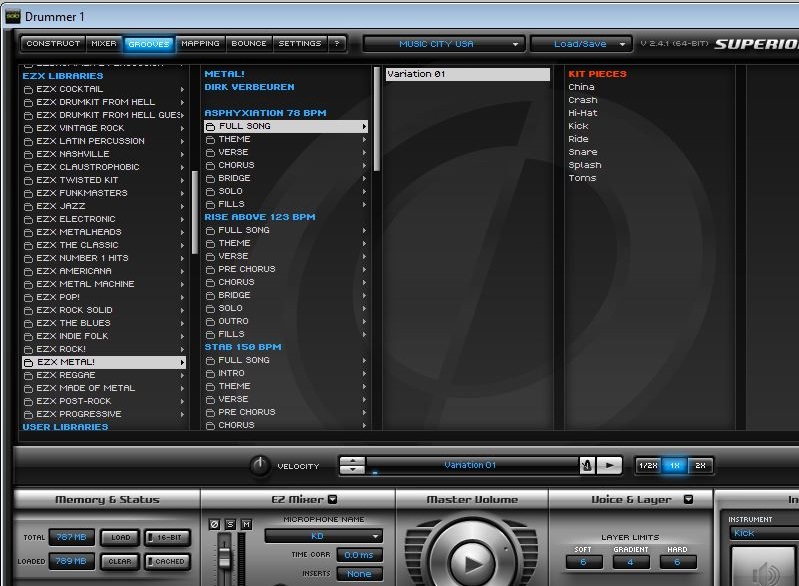The height and width of the screenshot is (586, 799).
Task: Solo the mixer channel with S button
Action: 231,524
